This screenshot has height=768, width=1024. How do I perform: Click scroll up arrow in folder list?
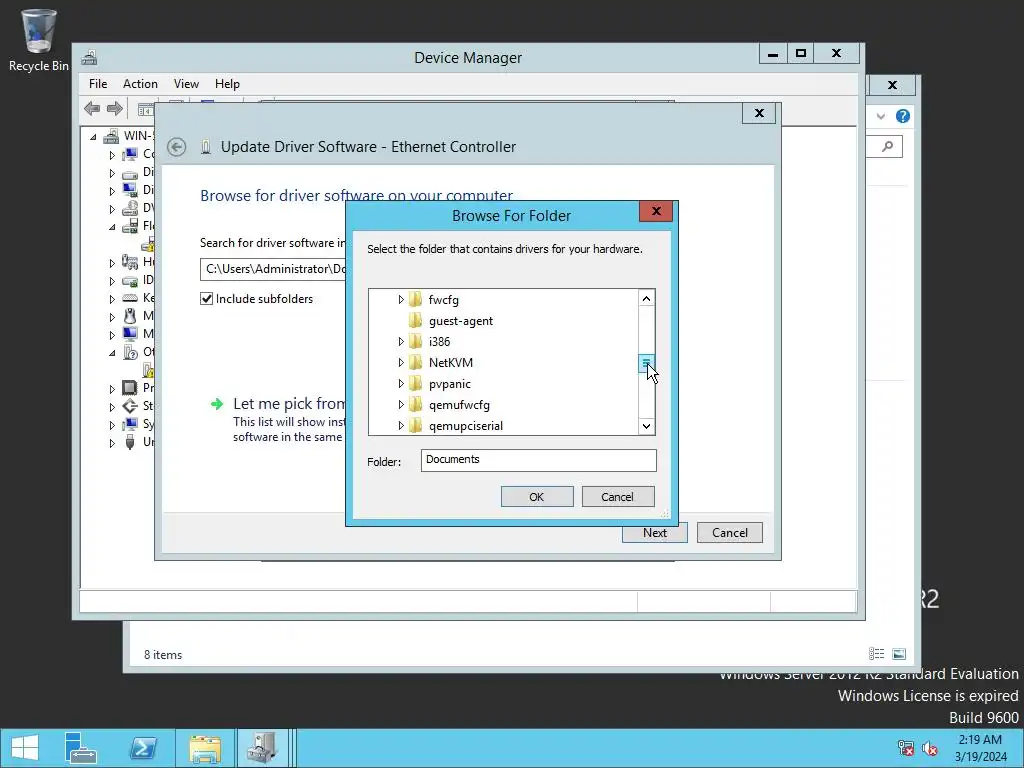click(x=646, y=298)
